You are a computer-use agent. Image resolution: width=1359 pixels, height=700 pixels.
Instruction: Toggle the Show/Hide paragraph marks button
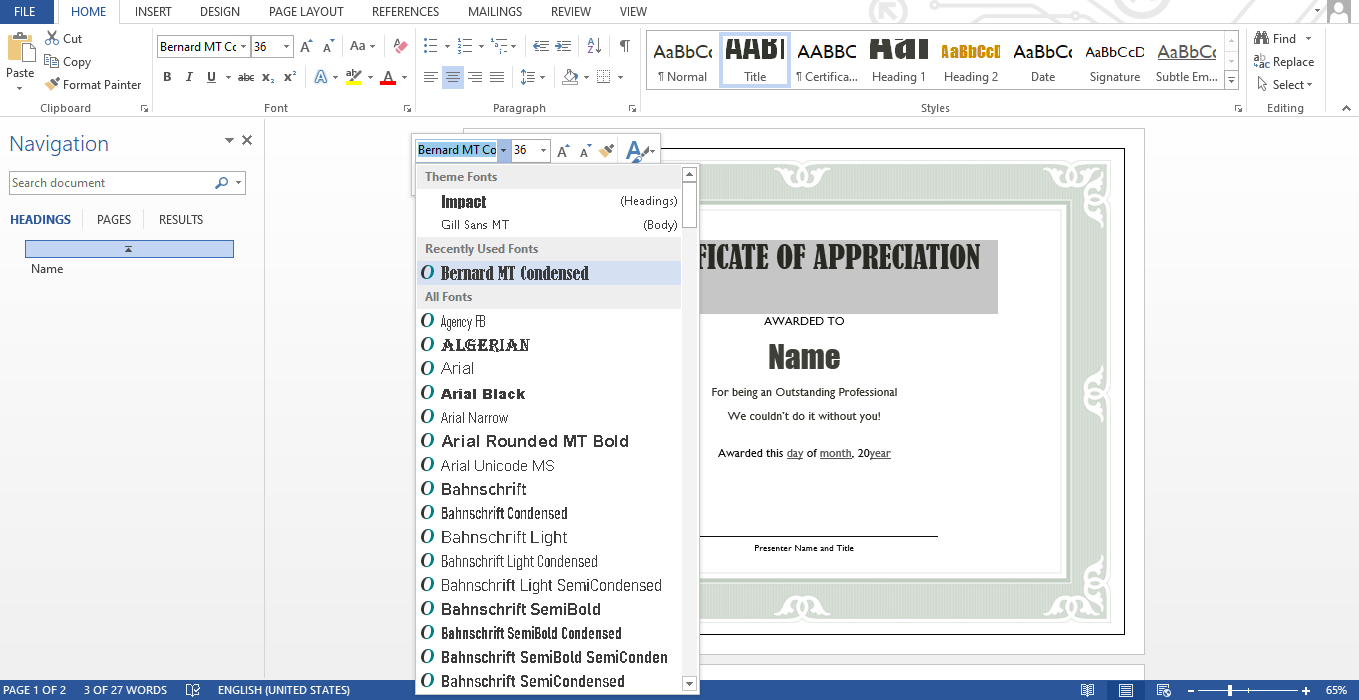point(624,46)
